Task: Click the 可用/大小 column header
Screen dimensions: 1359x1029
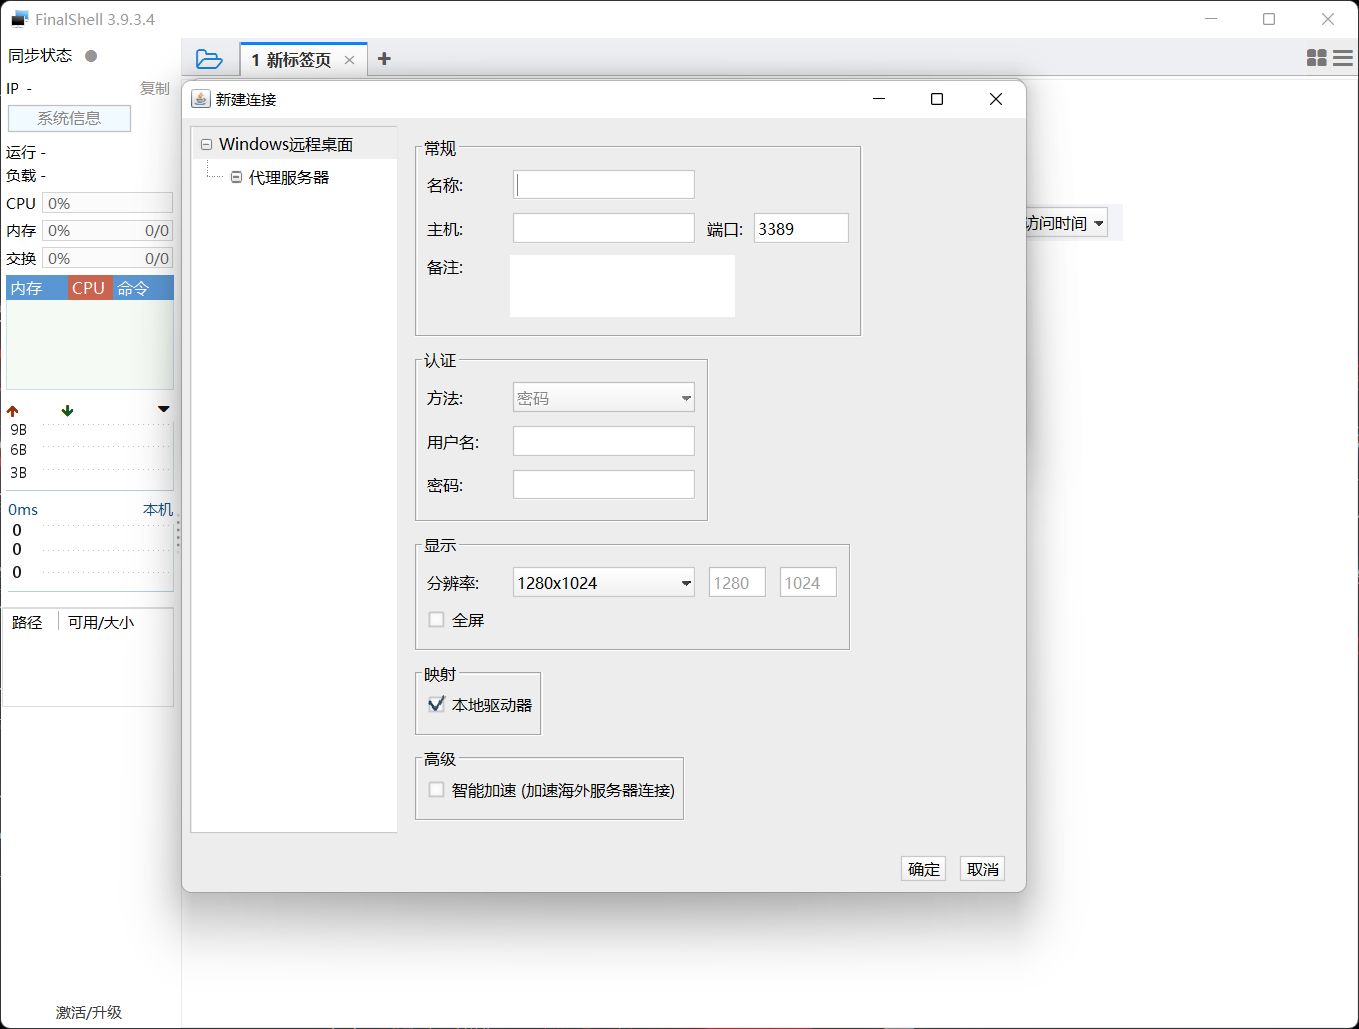Action: [101, 622]
